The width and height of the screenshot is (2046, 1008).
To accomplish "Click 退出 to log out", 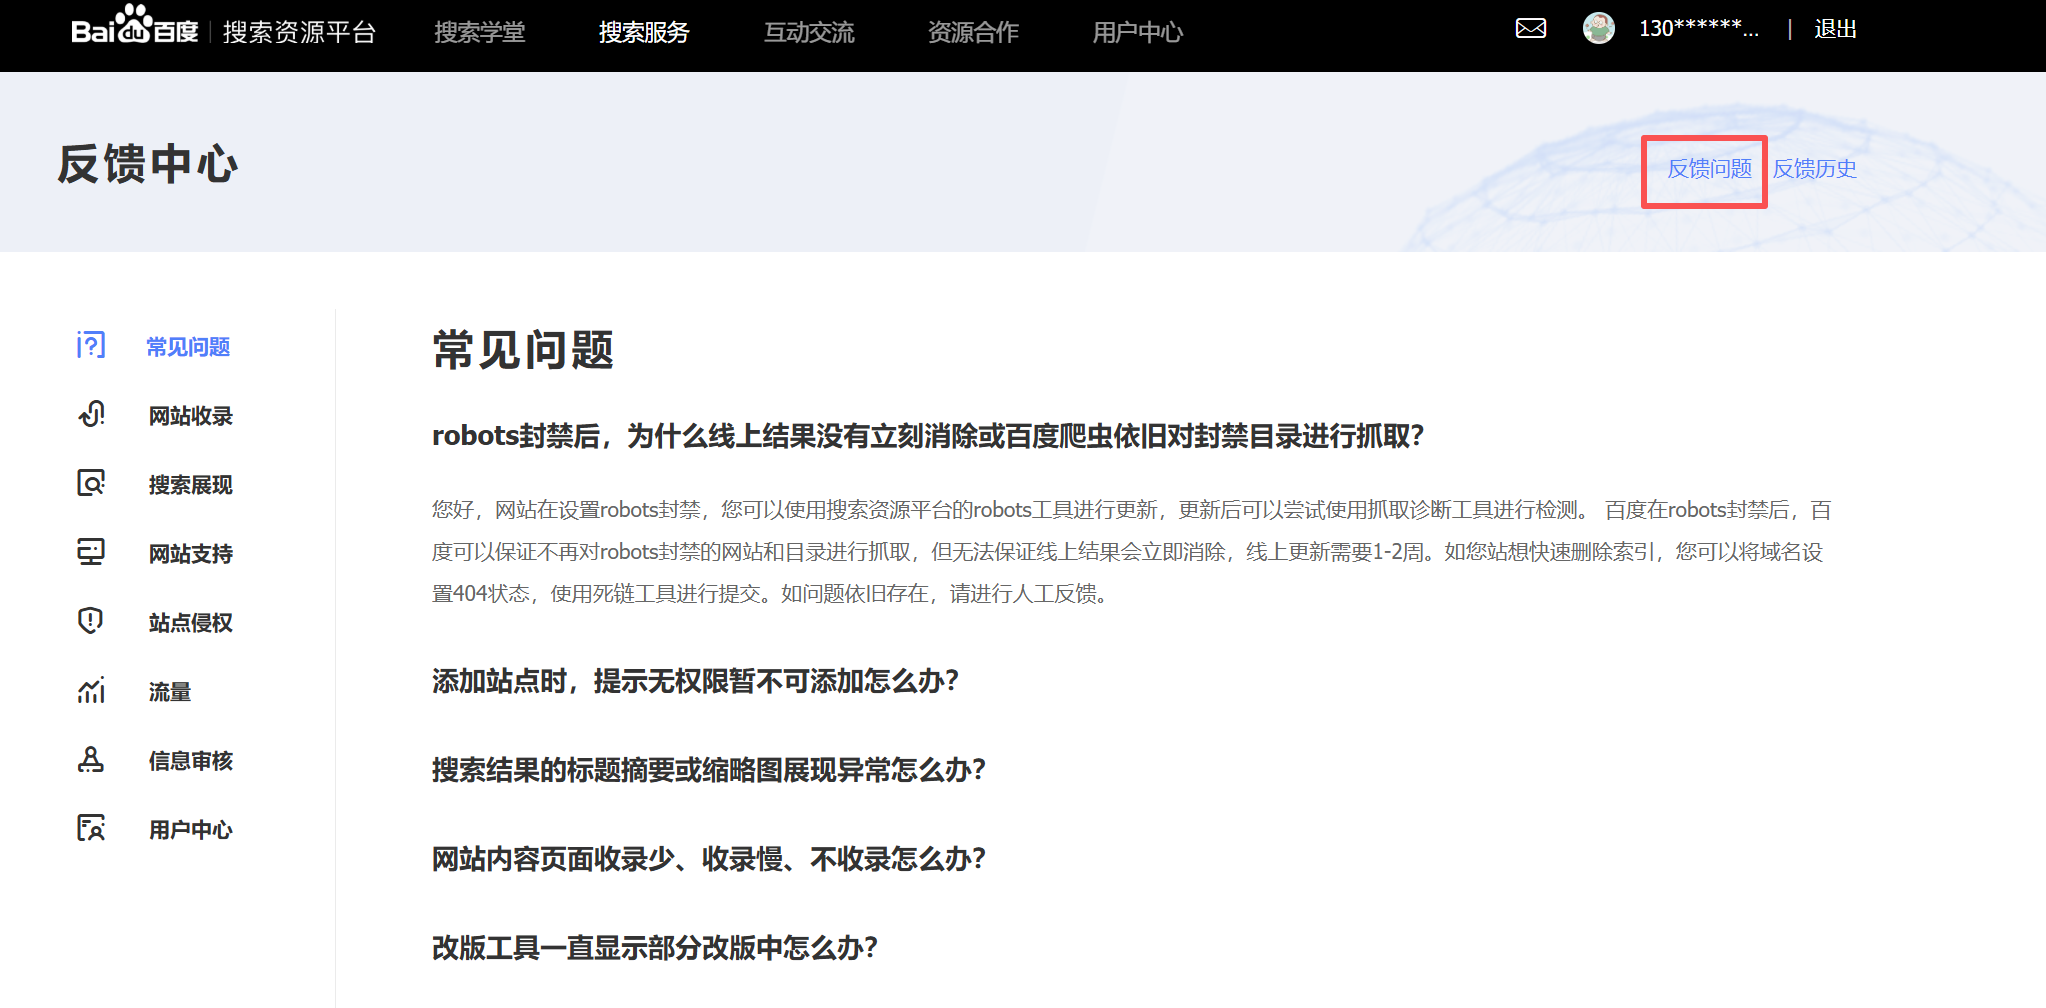I will coord(1834,29).
